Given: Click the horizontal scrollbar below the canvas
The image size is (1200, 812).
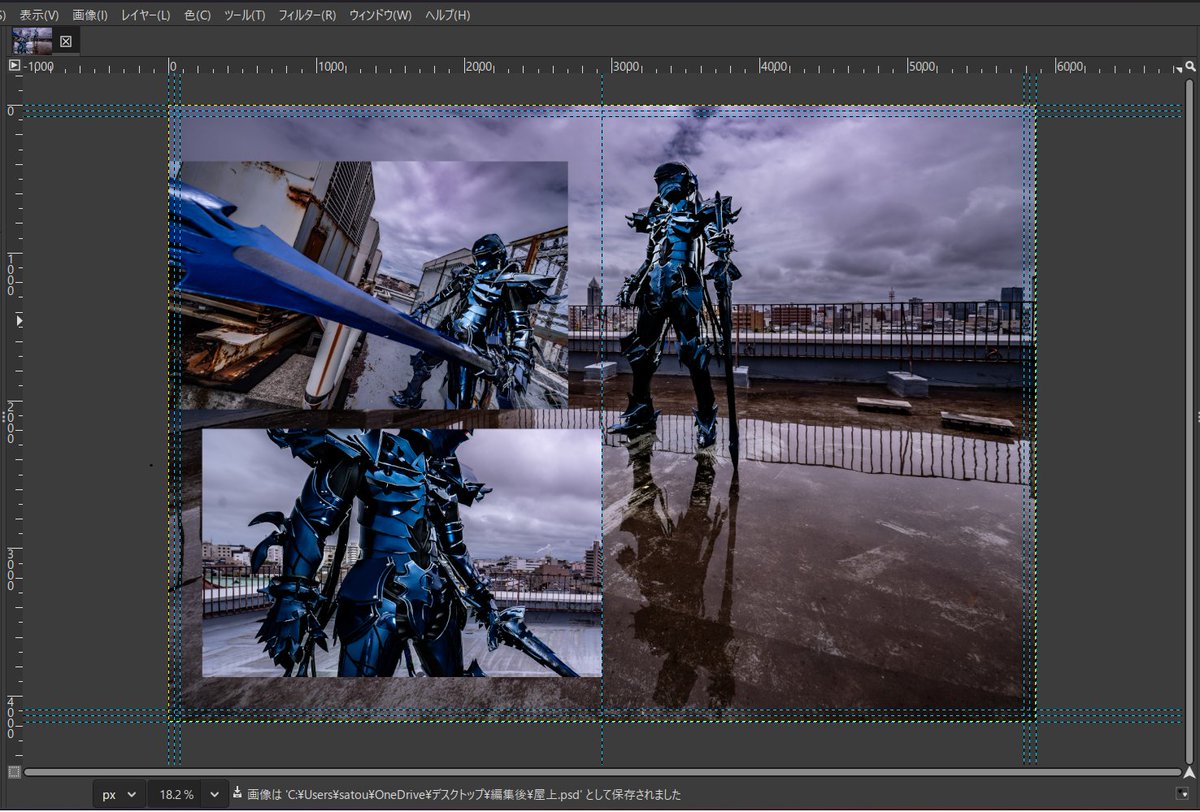Looking at the screenshot, I should click(602, 772).
